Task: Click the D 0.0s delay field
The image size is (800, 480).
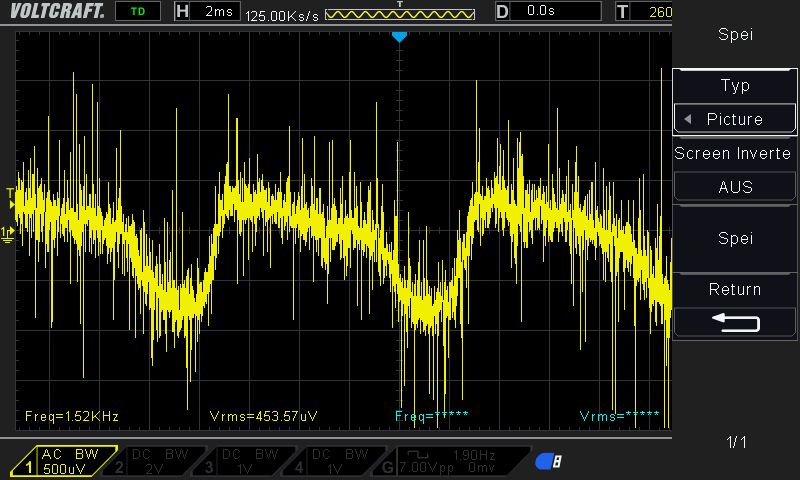Action: click(x=548, y=11)
